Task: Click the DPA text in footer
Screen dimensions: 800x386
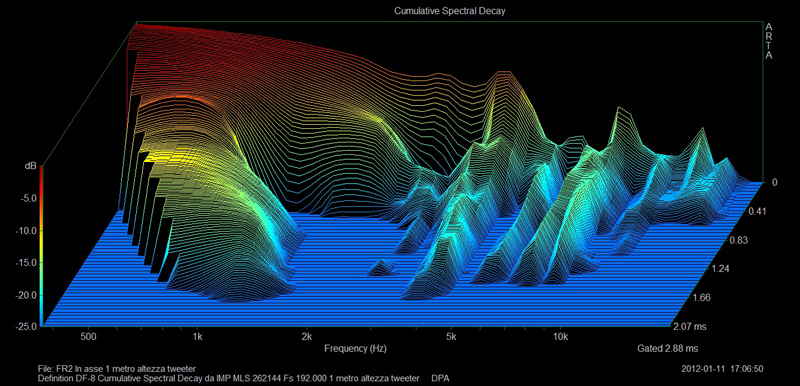Action: pos(440,378)
